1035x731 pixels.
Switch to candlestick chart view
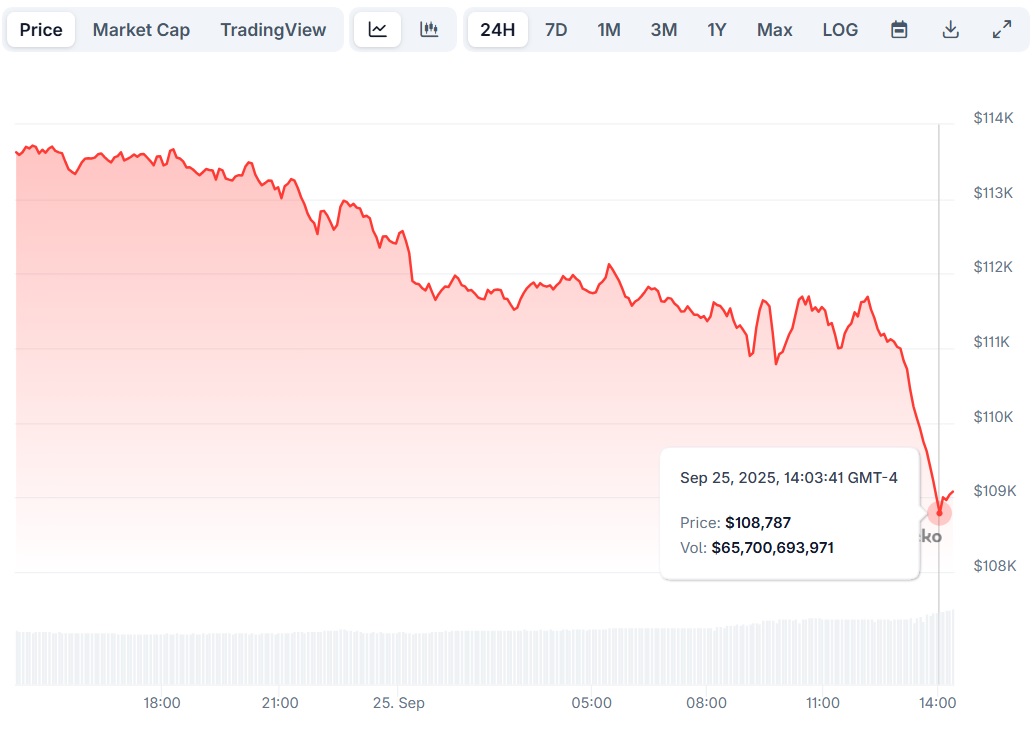[x=429, y=30]
